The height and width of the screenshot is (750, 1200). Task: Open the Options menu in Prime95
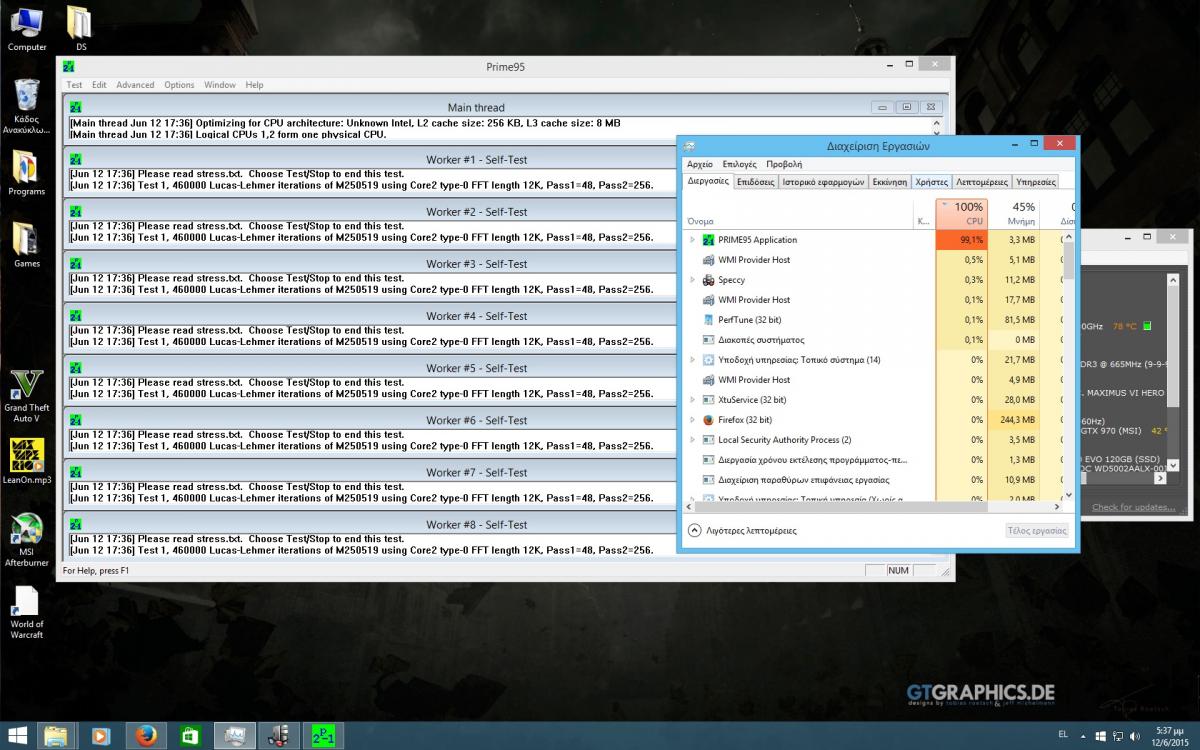(179, 85)
